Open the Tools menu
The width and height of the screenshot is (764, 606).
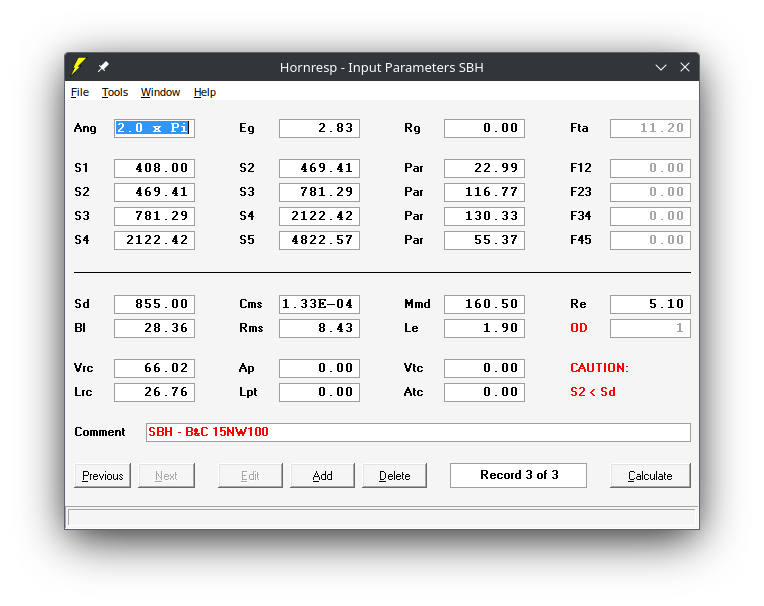tap(115, 92)
